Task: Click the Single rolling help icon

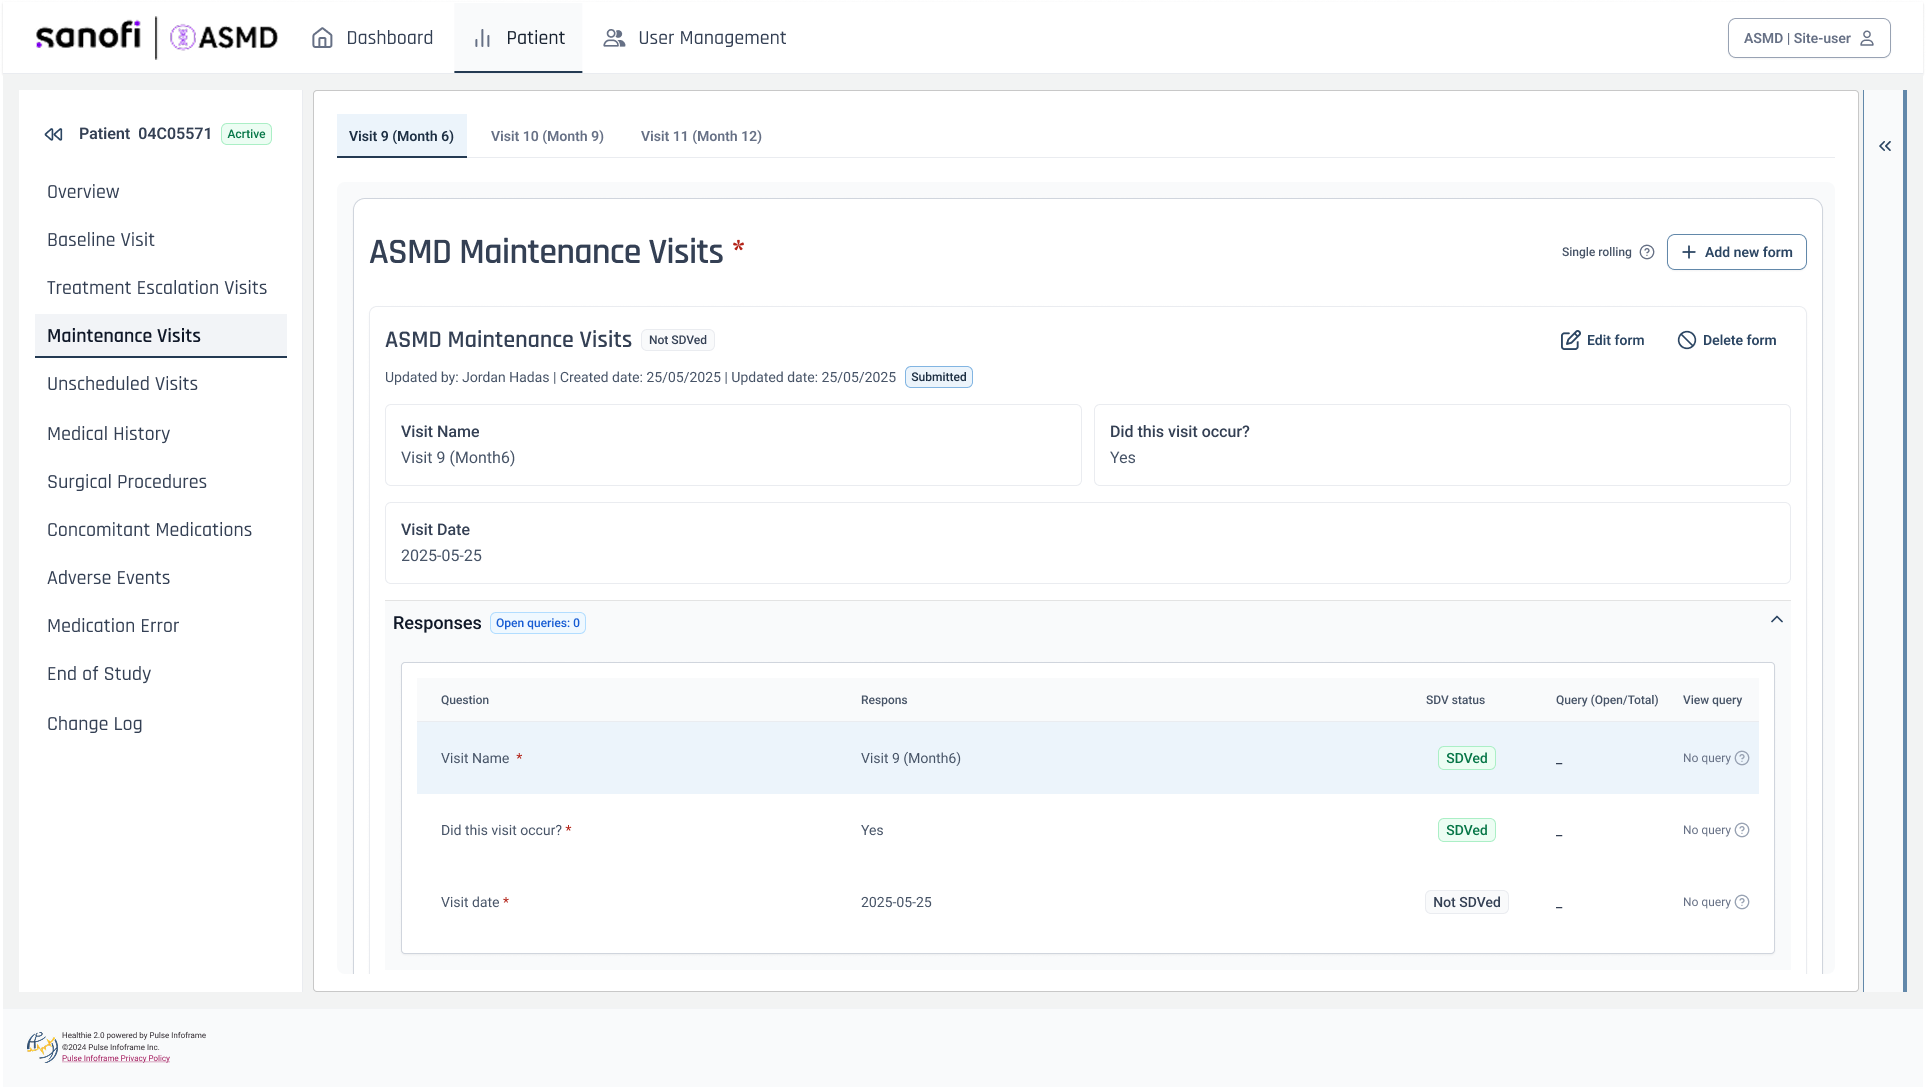Action: click(1647, 252)
